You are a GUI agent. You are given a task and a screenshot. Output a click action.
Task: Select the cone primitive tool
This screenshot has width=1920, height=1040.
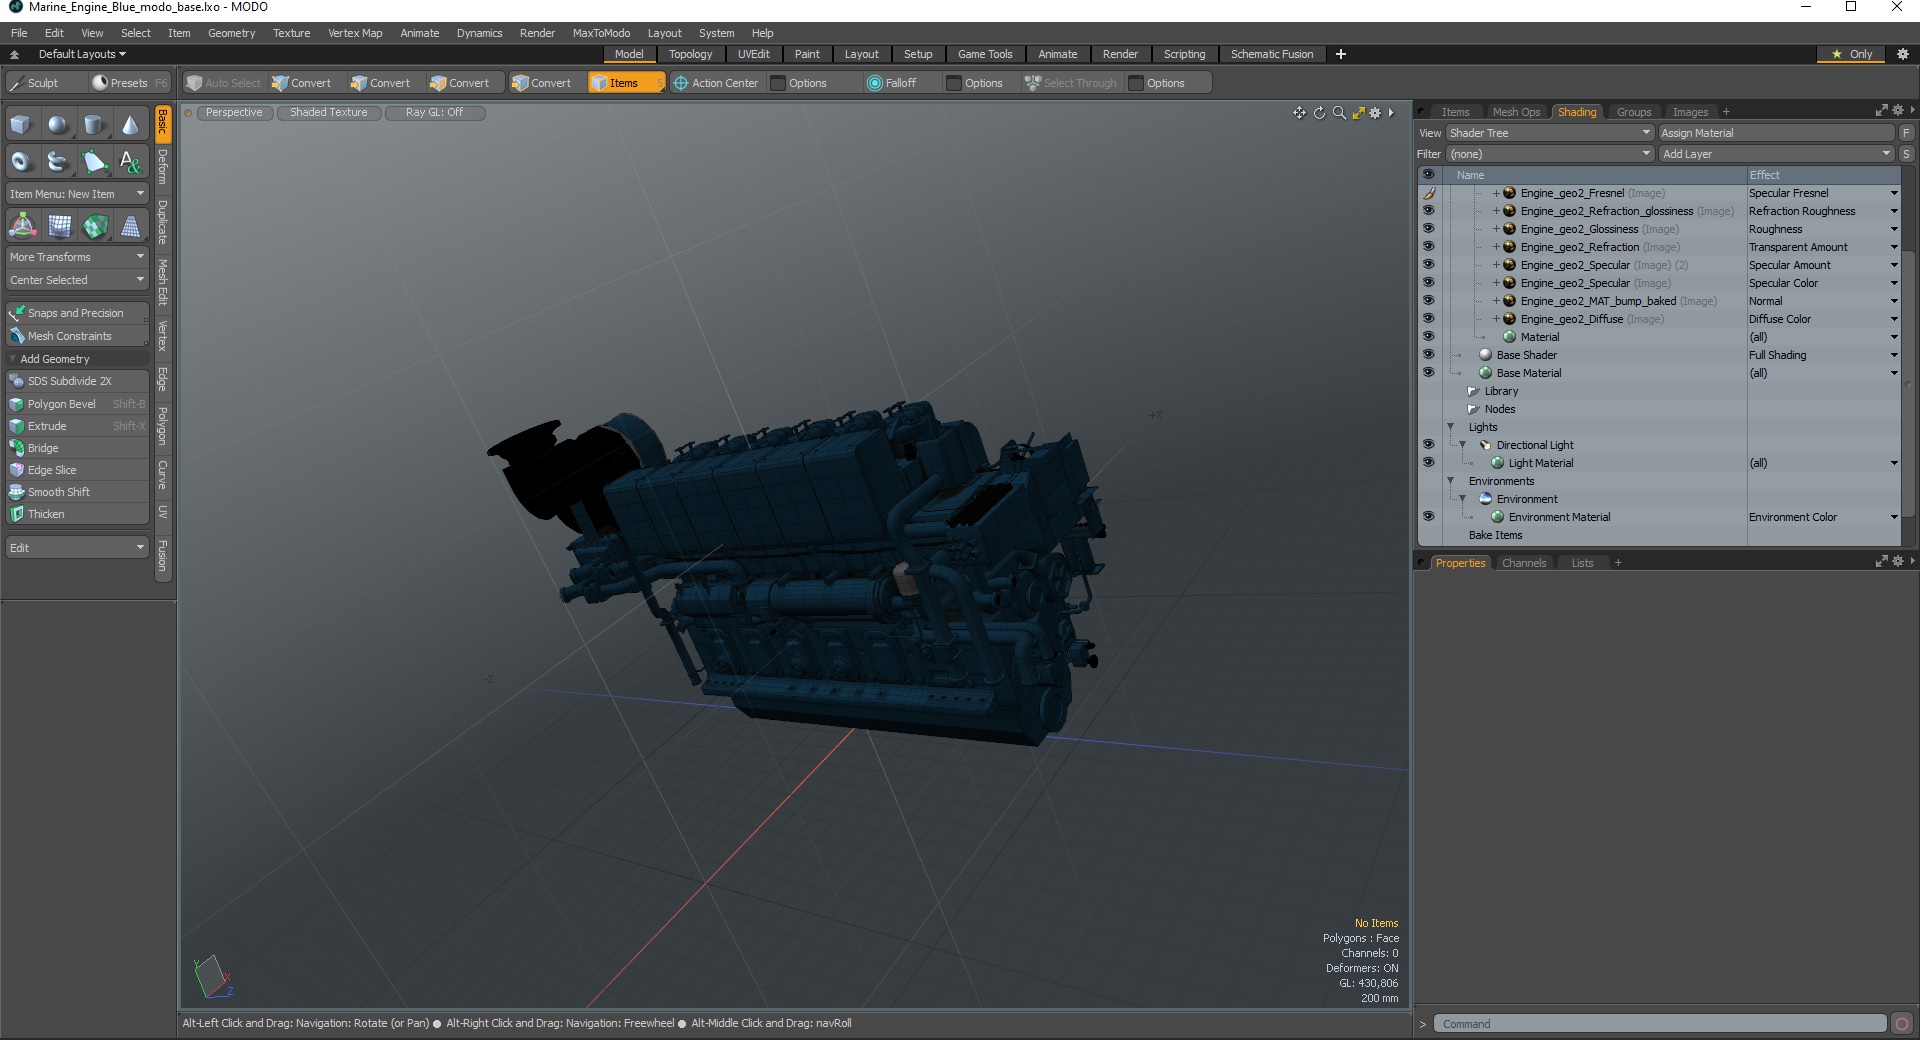(130, 125)
